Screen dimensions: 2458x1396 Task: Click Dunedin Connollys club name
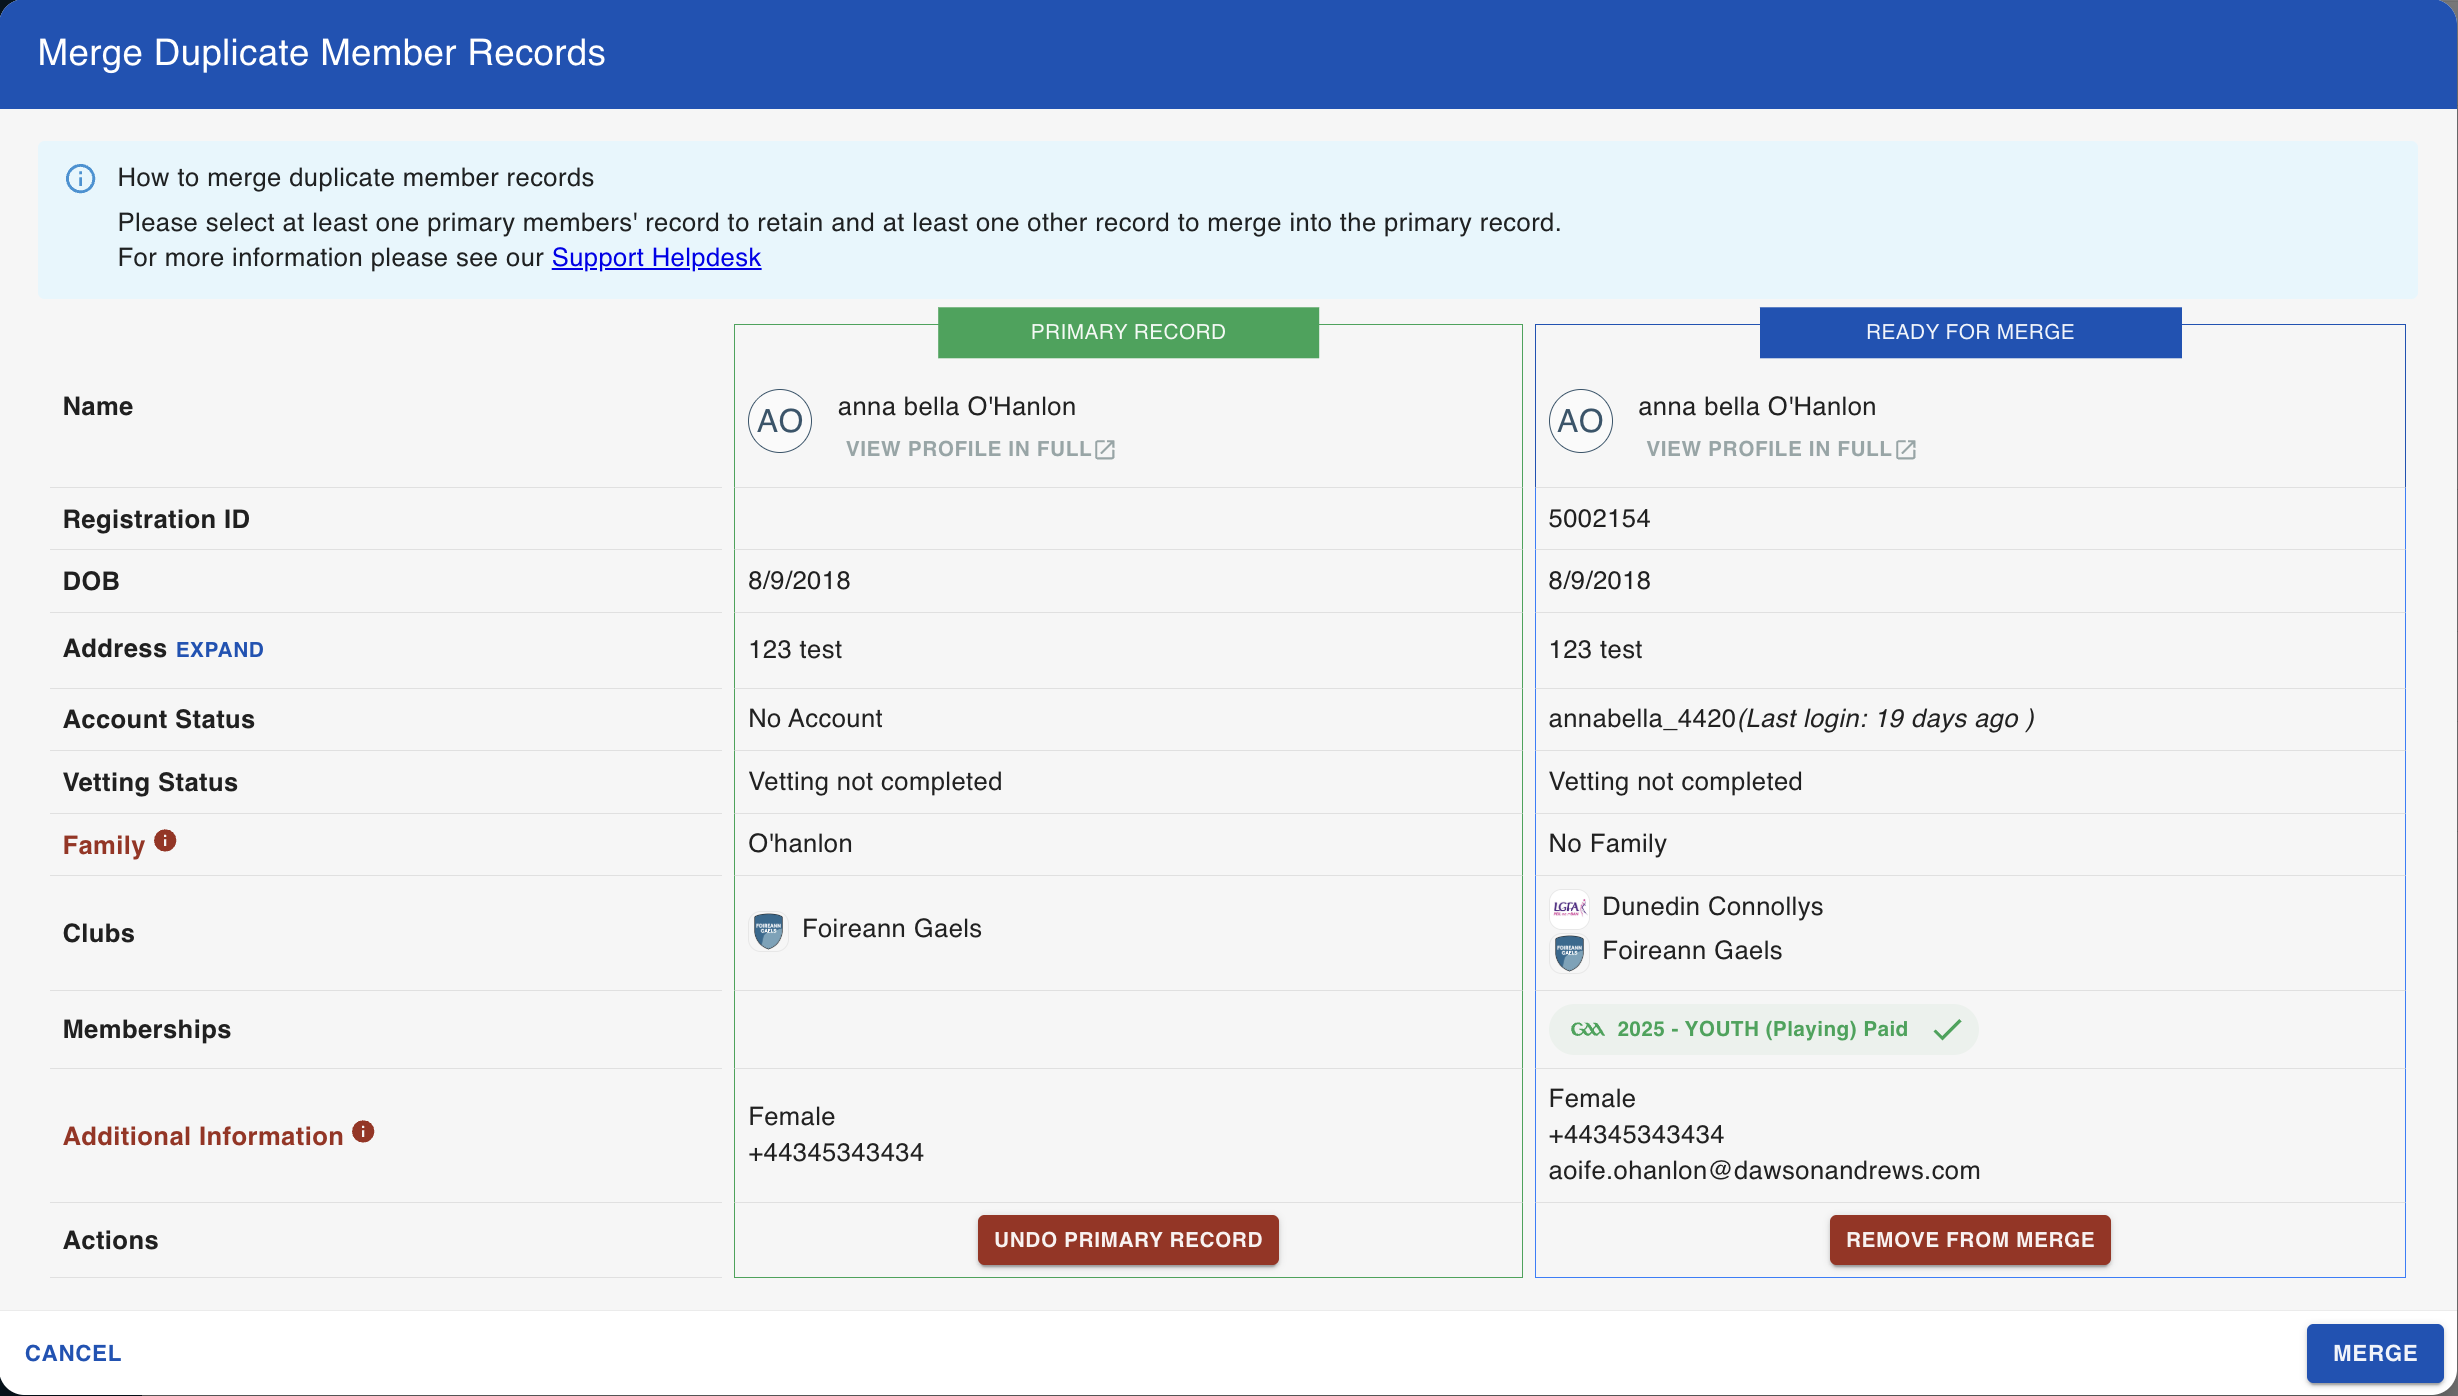pos(1712,907)
